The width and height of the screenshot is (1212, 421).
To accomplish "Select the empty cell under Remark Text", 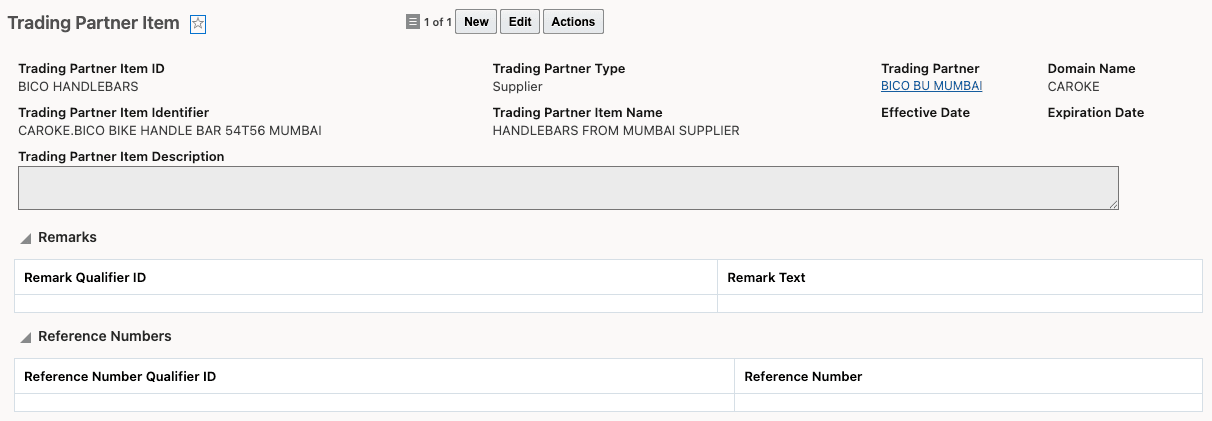I will click(x=959, y=303).
